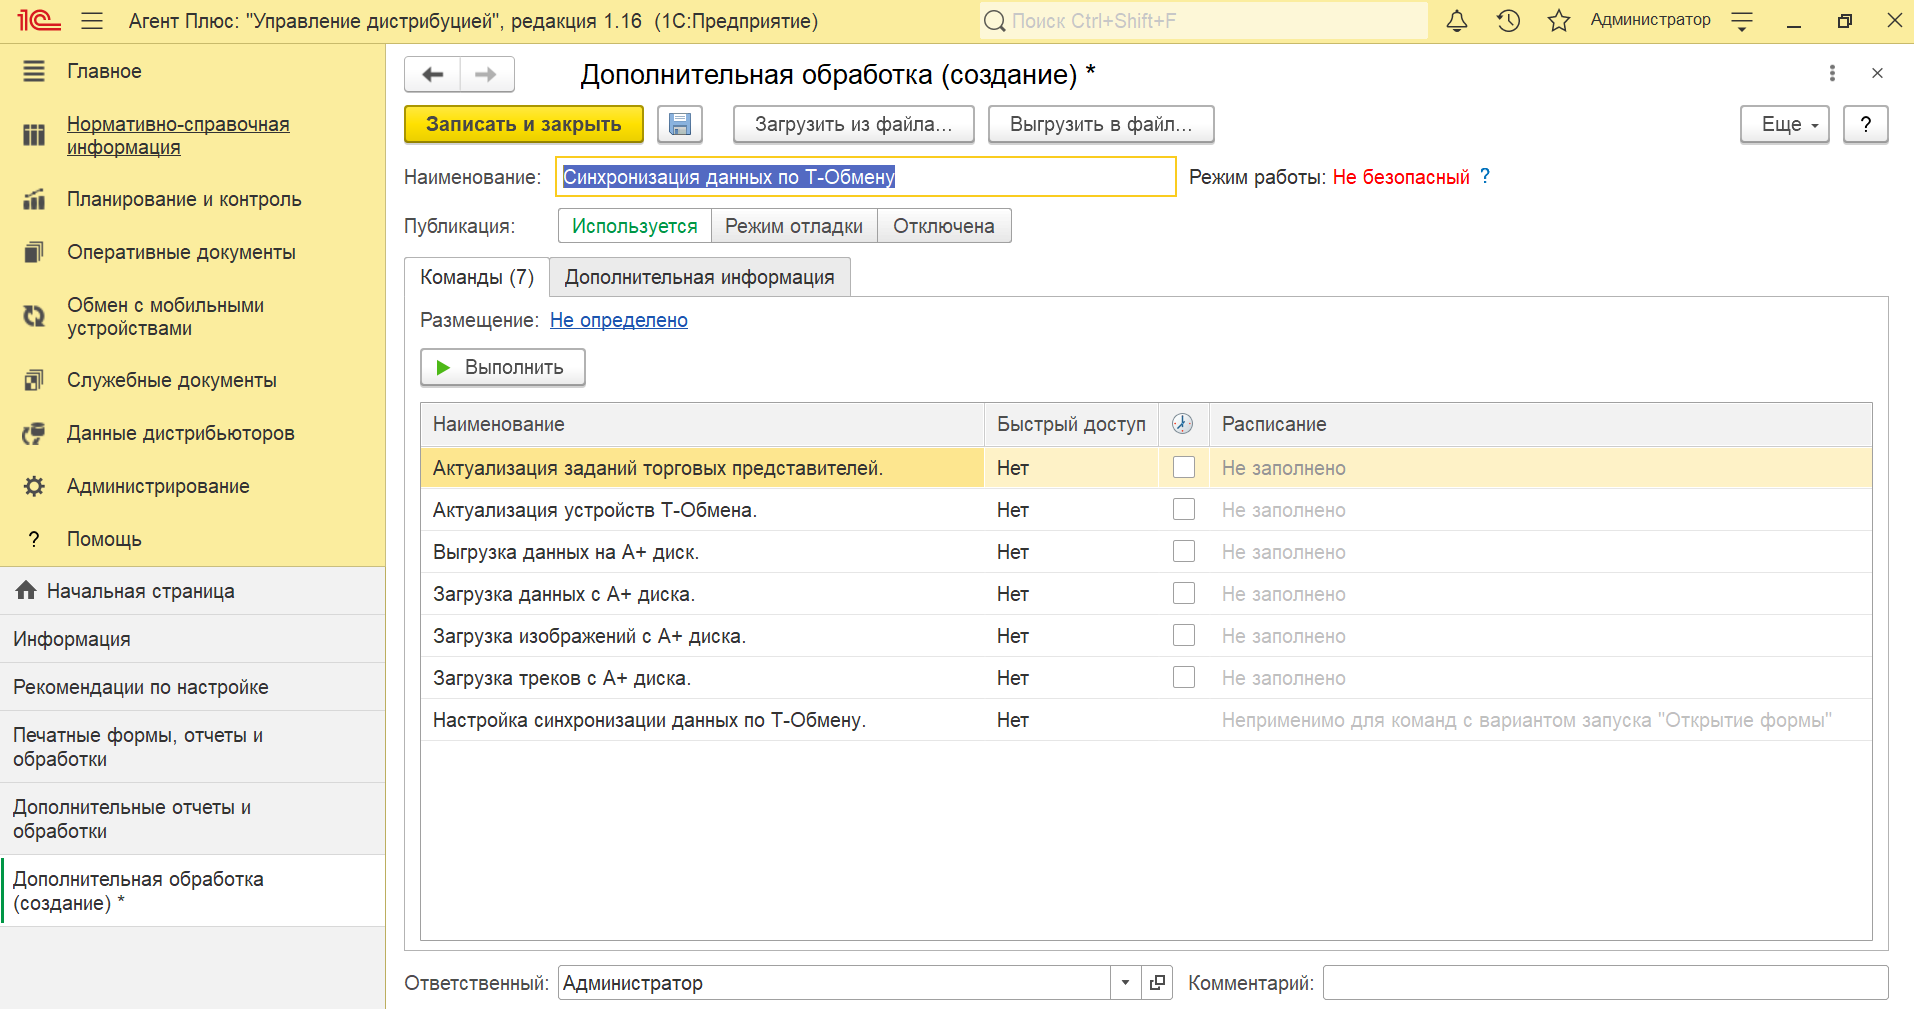This screenshot has width=1914, height=1009.
Task: Toggle schedule checkbox for Загрузка данных с А+ диска
Action: click(x=1184, y=593)
